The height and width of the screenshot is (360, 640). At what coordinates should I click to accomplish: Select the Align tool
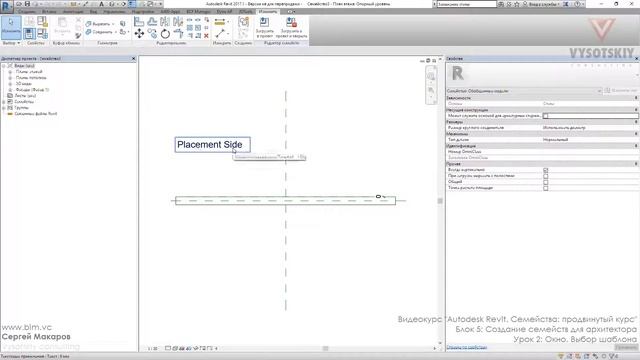(139, 22)
